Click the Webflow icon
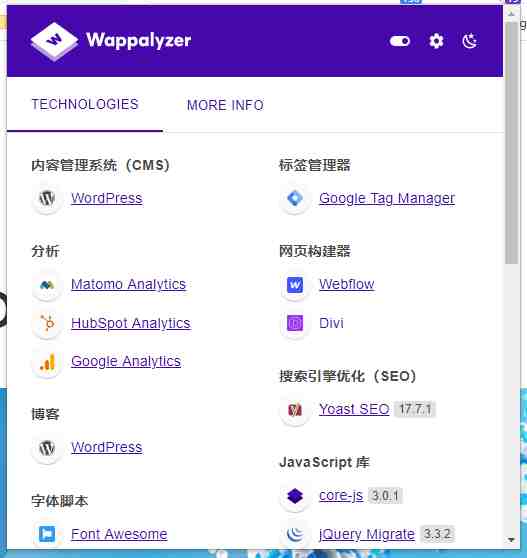 295,284
